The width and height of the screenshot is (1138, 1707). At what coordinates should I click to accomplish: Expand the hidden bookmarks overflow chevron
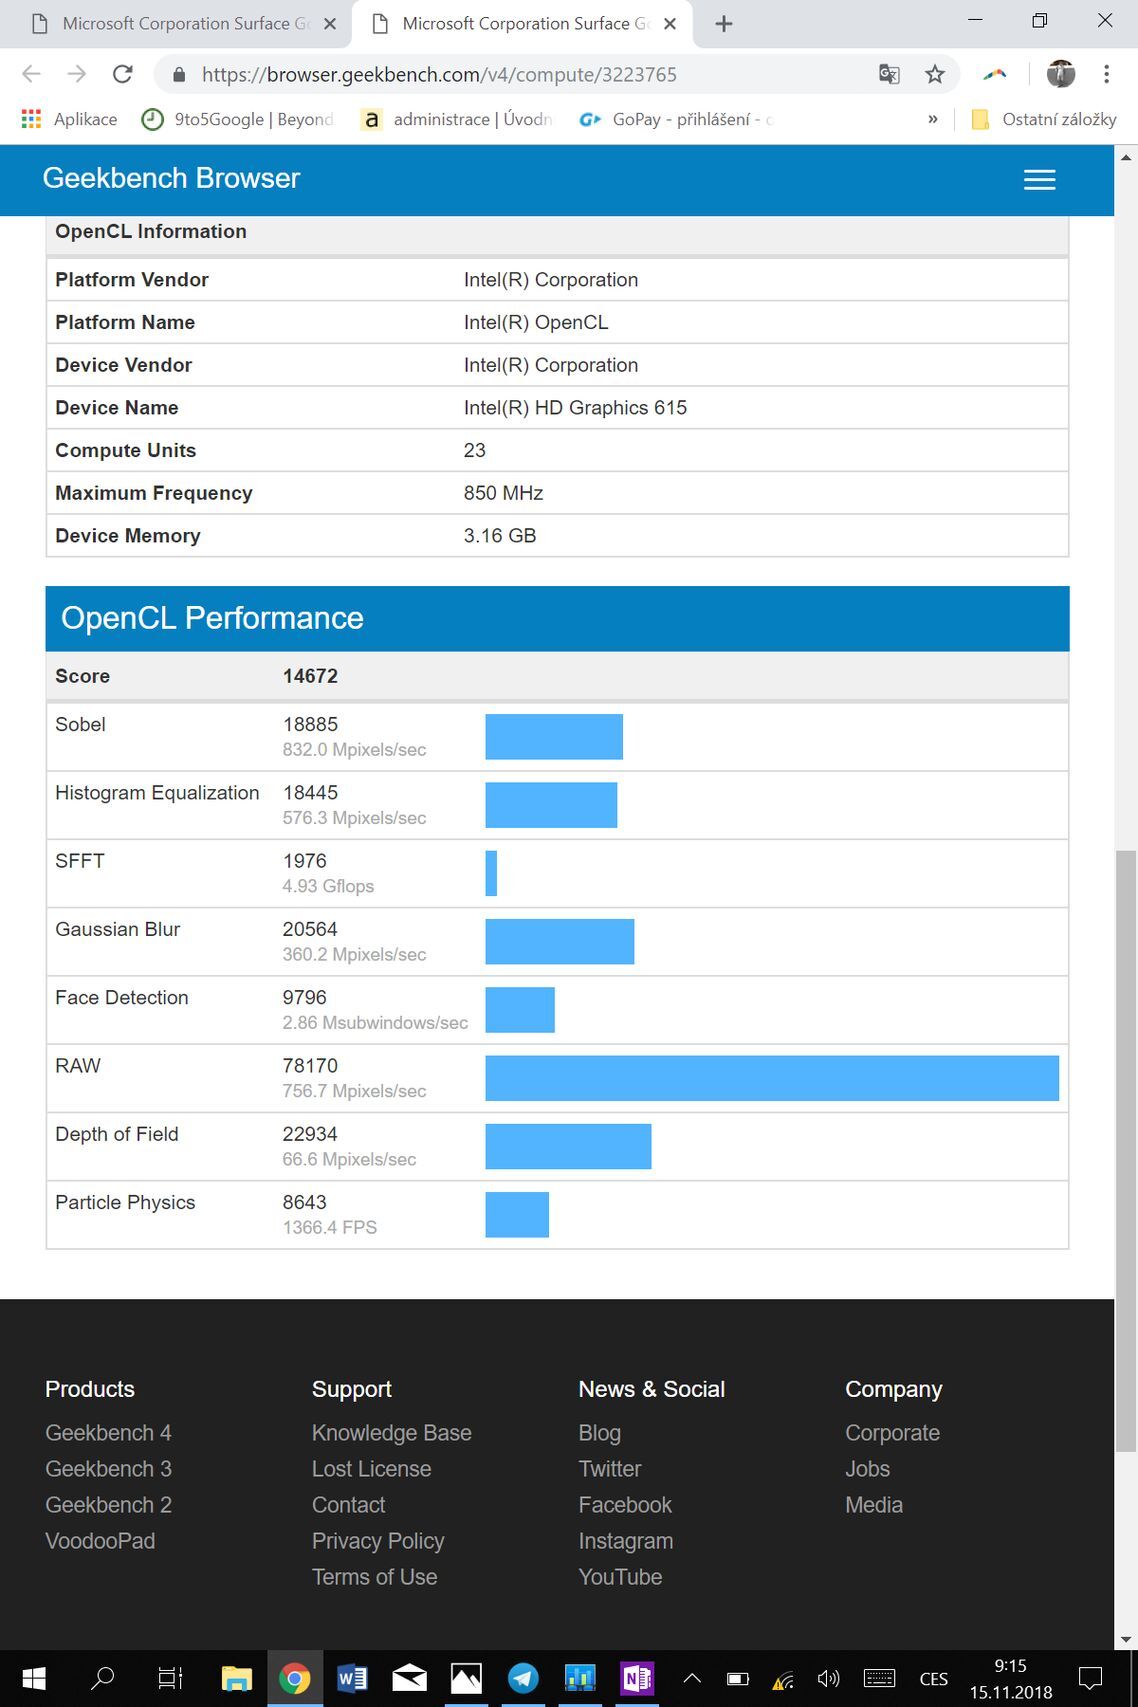tap(932, 119)
